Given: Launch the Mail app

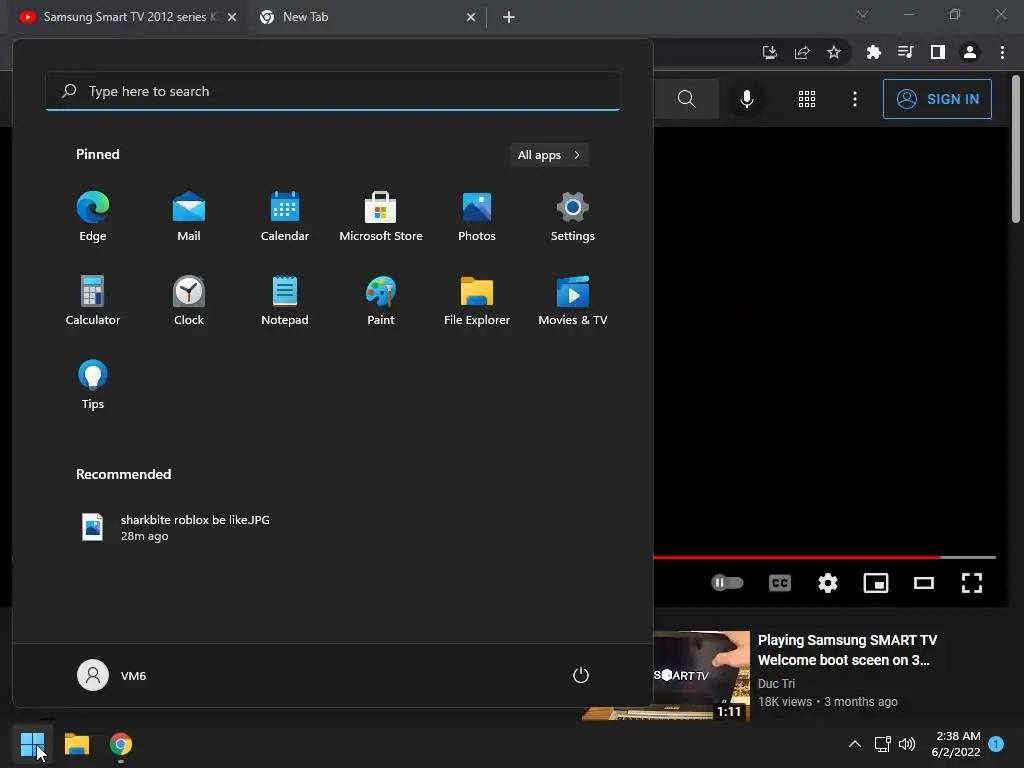Looking at the screenshot, I should 189,217.
